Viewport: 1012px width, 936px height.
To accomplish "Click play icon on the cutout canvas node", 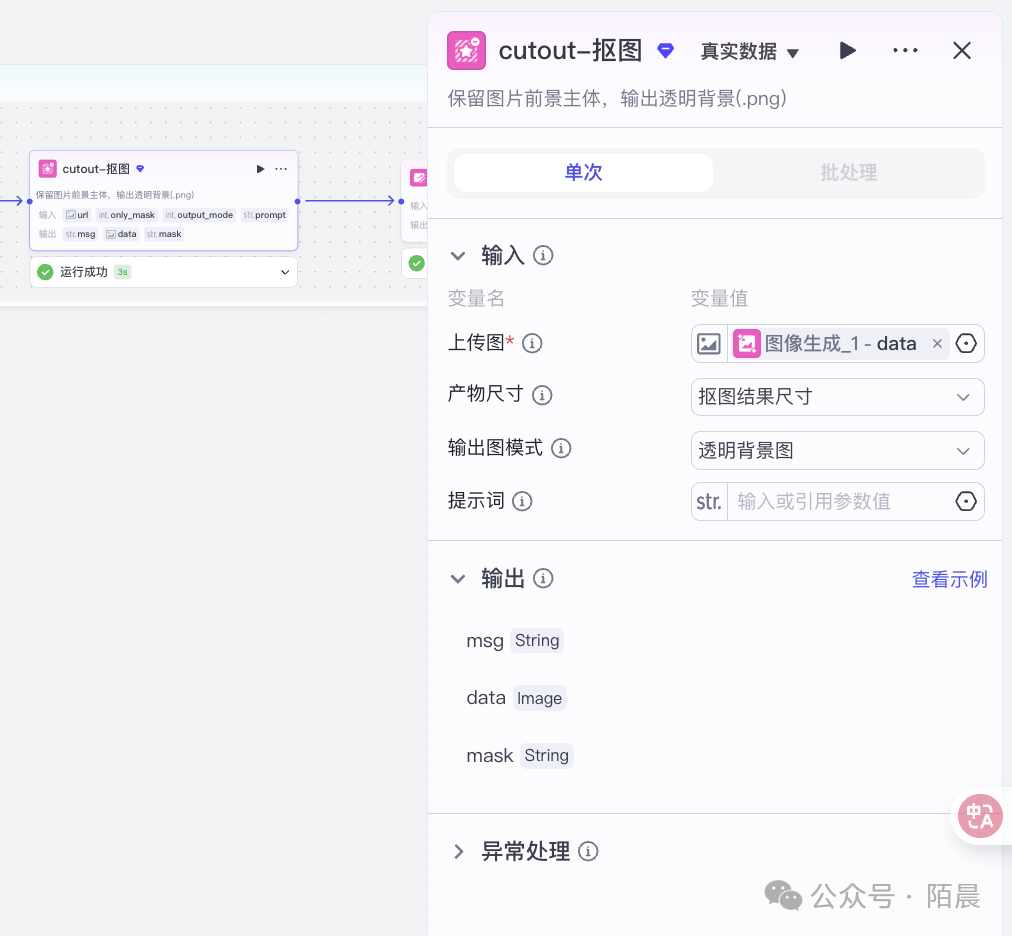I will pos(261,169).
